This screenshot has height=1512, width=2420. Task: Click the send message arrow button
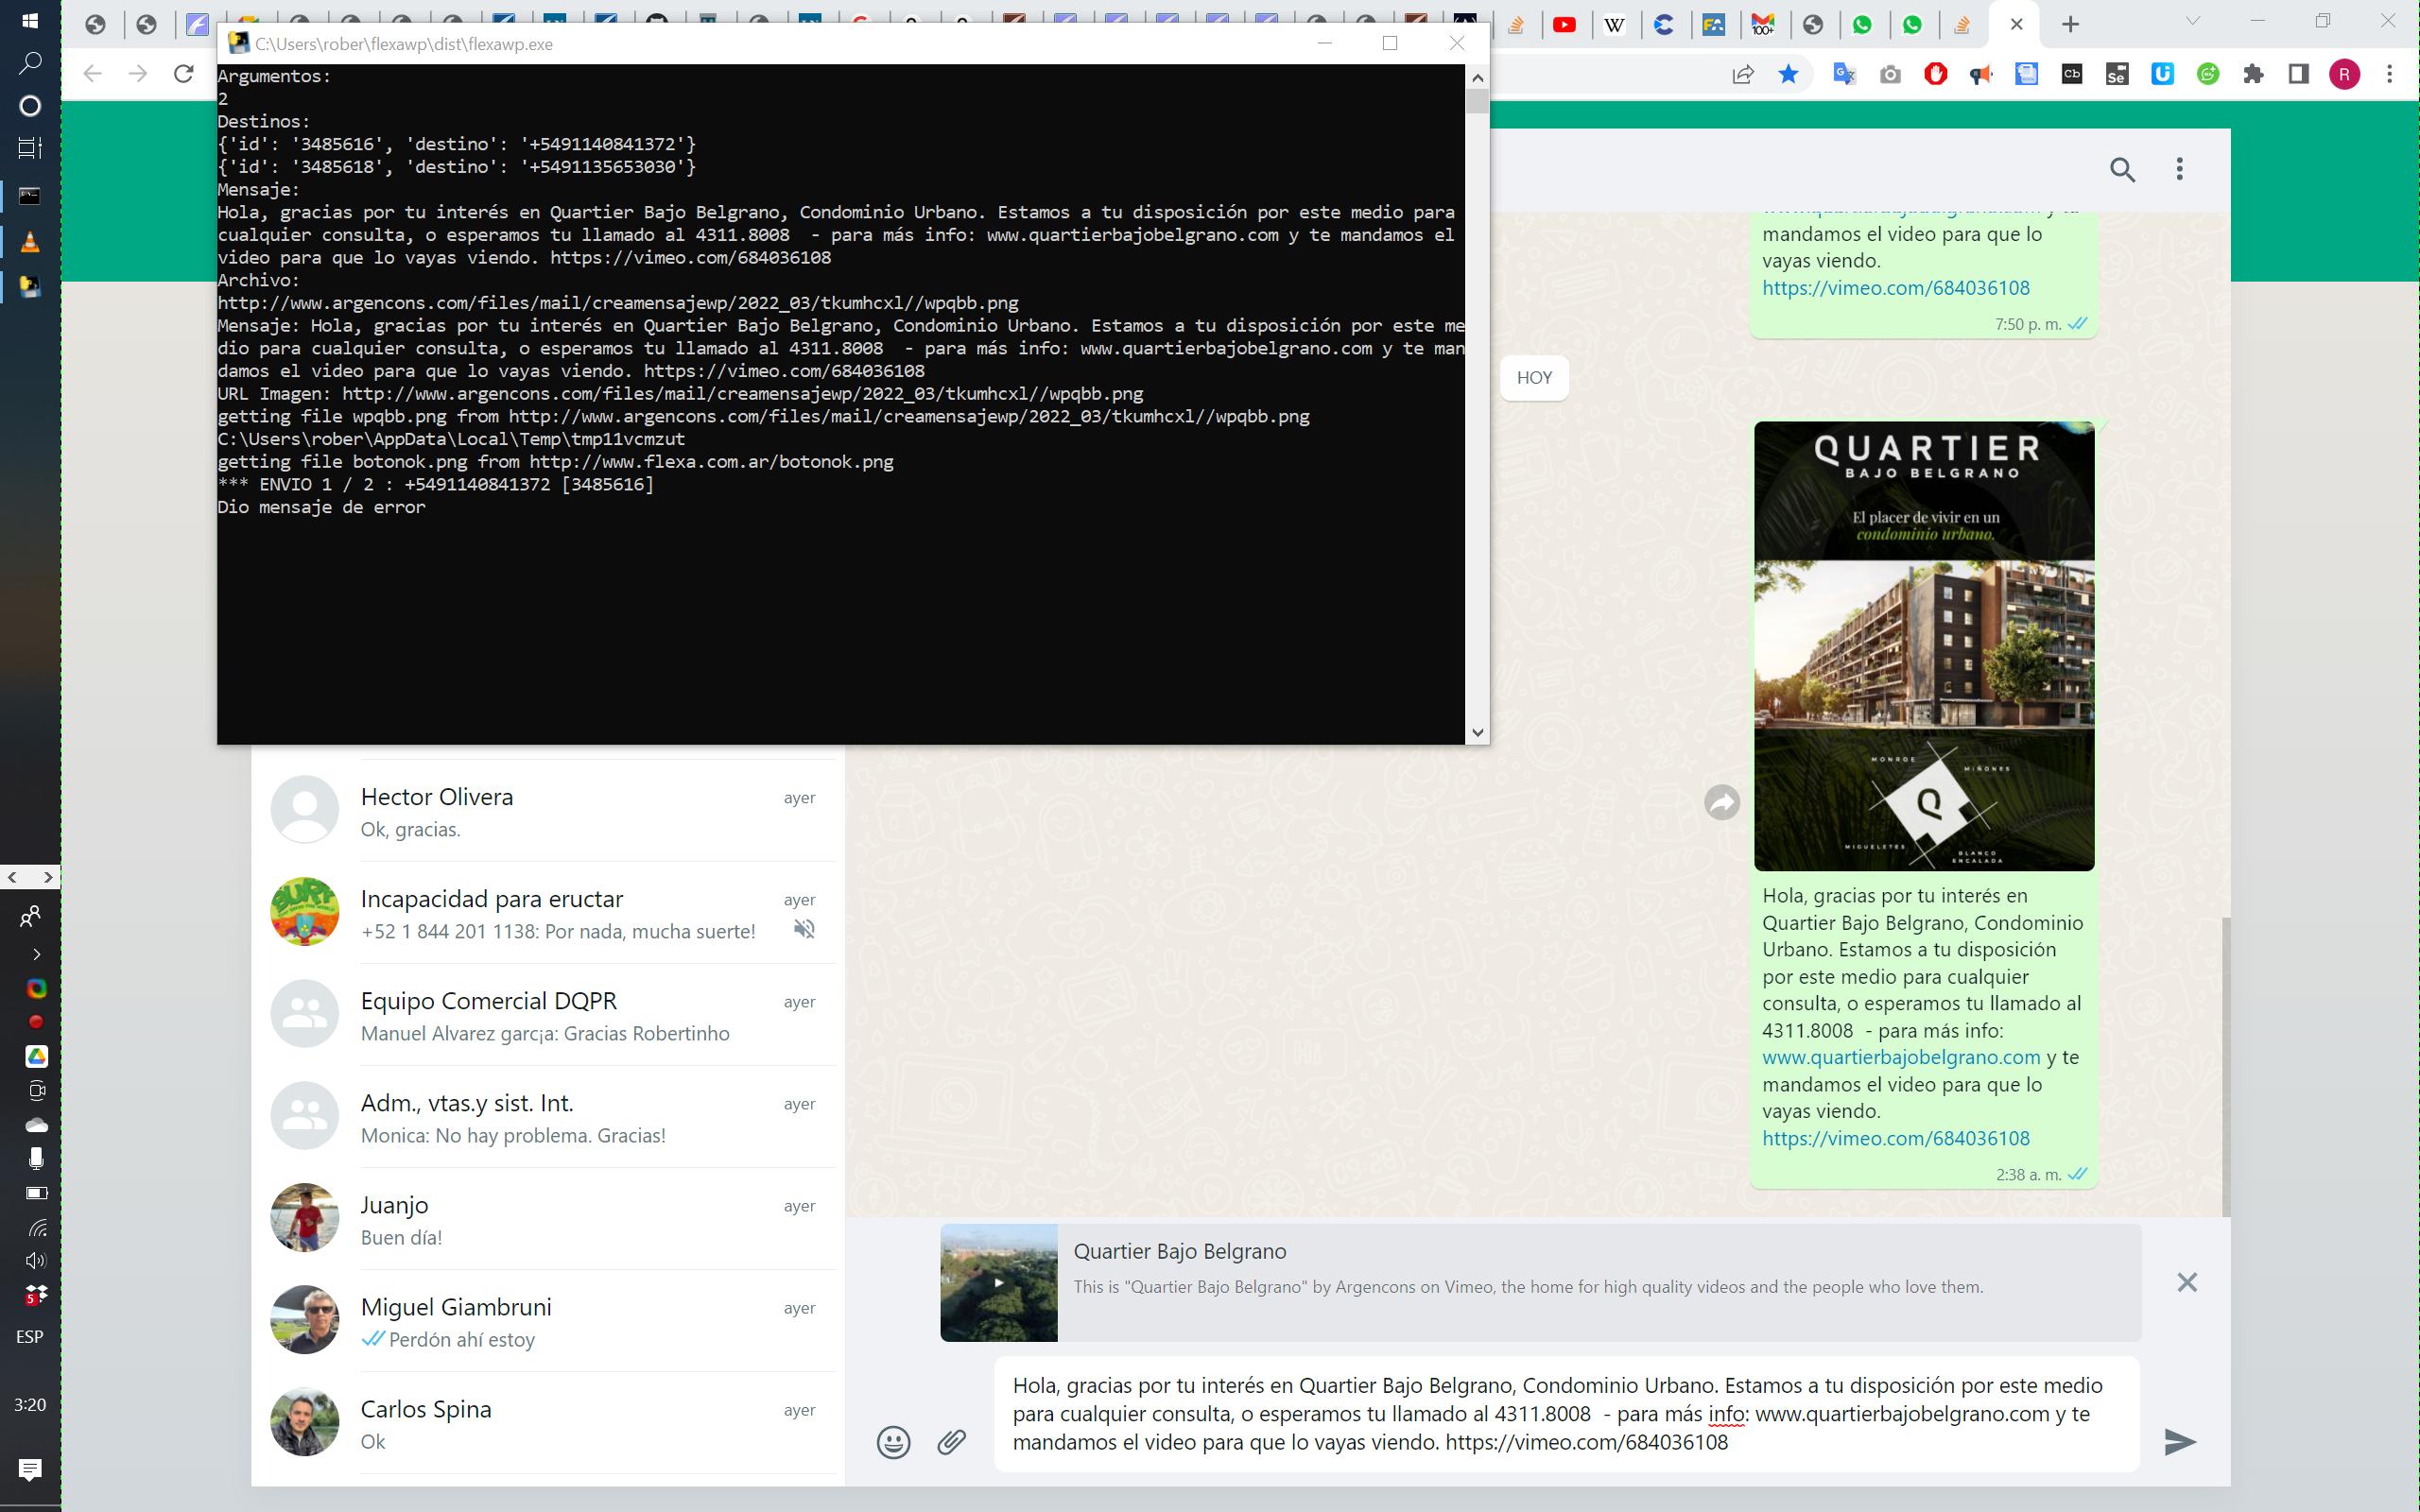click(2180, 1441)
